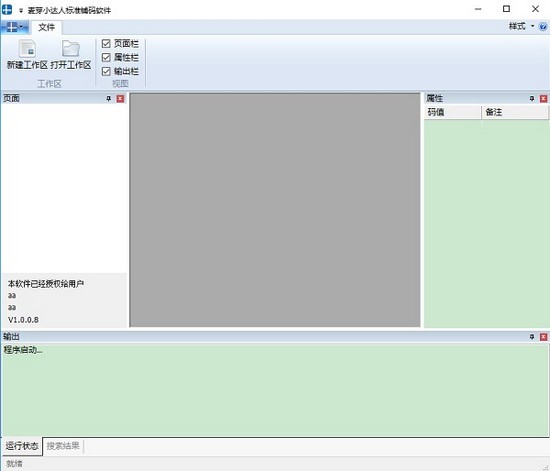
Task: Expand the 样式 style dropdown
Action: click(x=522, y=26)
